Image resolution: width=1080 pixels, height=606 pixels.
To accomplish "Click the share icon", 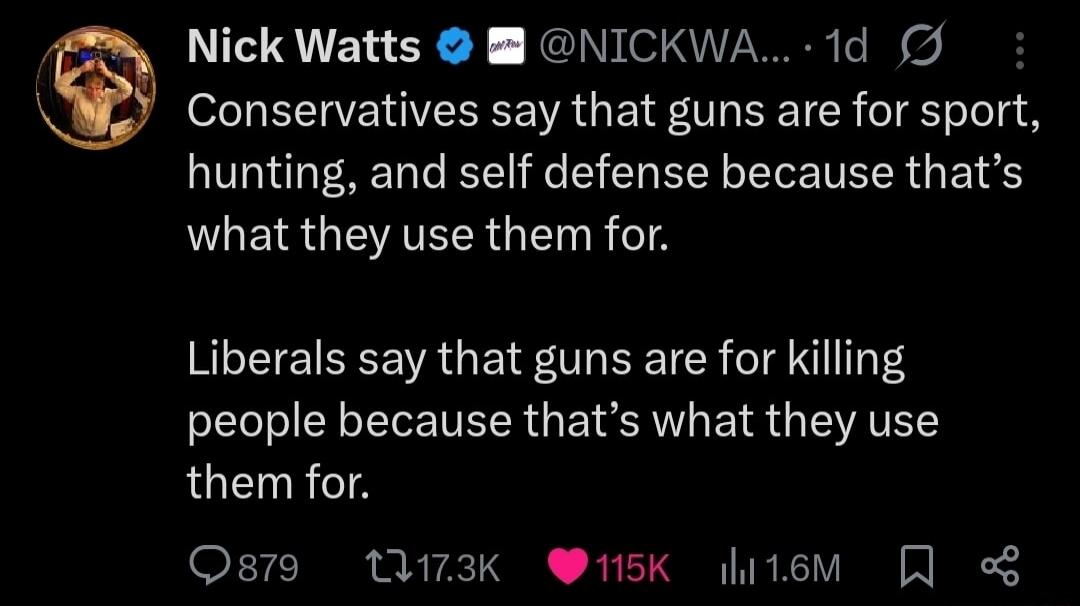I will tap(1000, 566).
